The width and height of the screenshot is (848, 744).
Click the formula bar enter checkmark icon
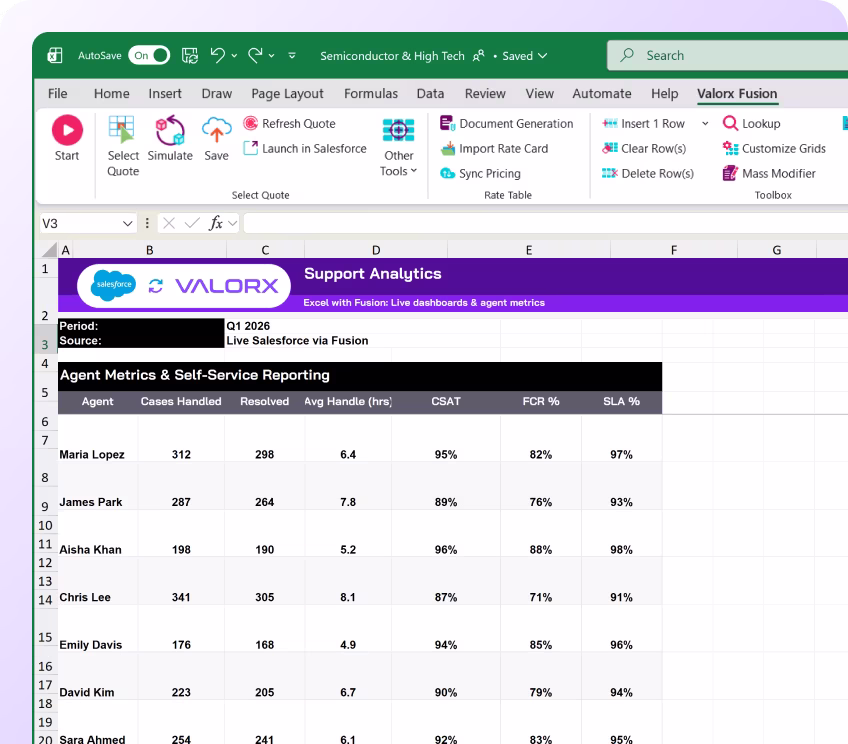point(192,223)
